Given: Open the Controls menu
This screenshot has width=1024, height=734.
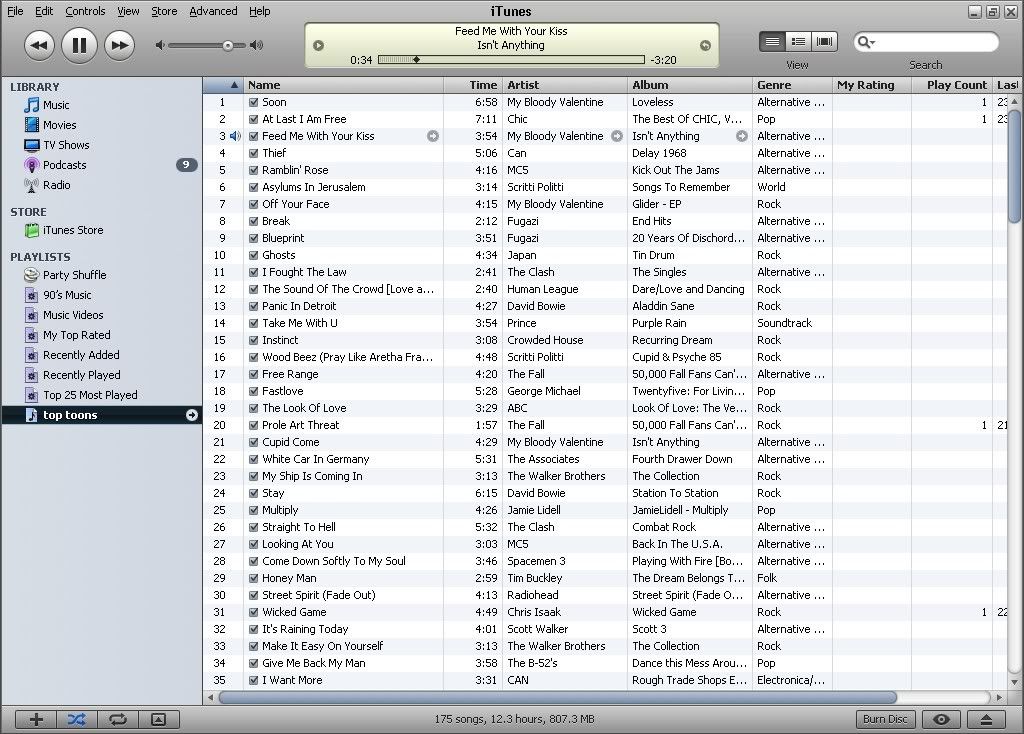Looking at the screenshot, I should click(x=85, y=11).
